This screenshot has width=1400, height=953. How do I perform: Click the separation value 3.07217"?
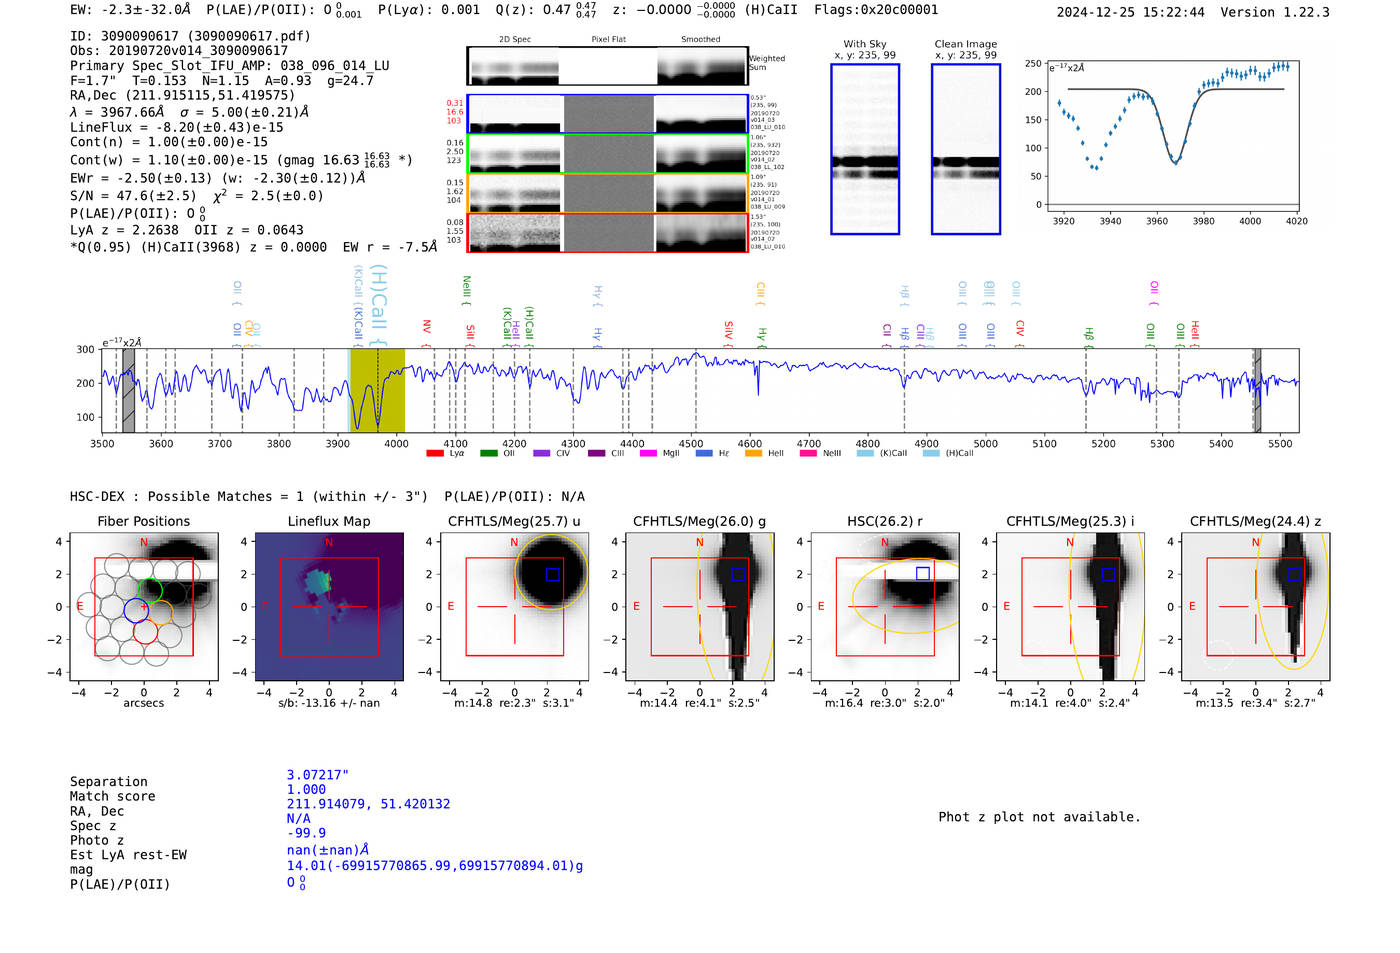(318, 775)
